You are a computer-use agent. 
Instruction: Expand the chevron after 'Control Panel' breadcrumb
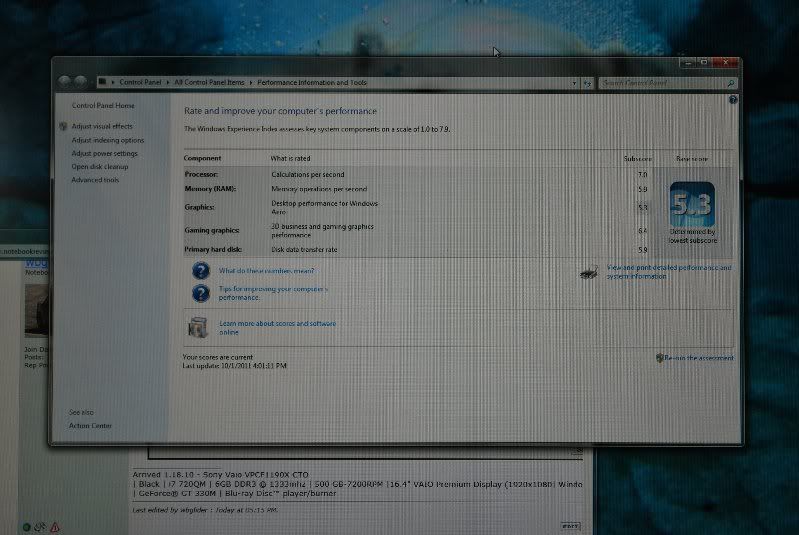point(168,83)
